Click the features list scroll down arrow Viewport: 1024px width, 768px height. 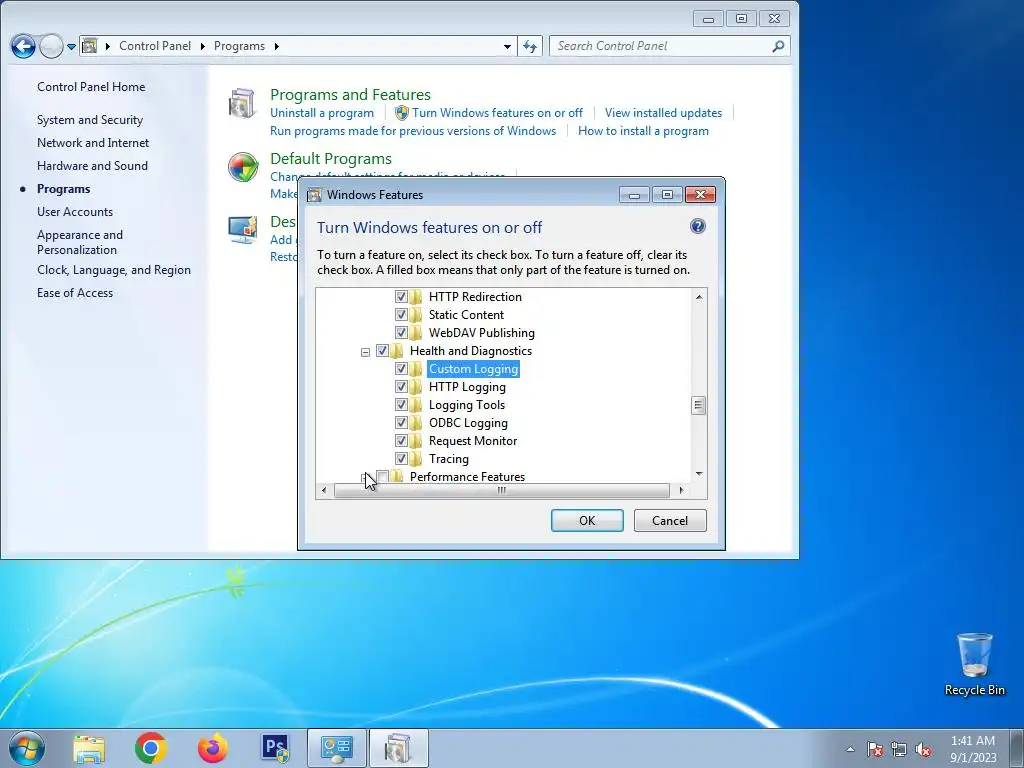click(699, 474)
